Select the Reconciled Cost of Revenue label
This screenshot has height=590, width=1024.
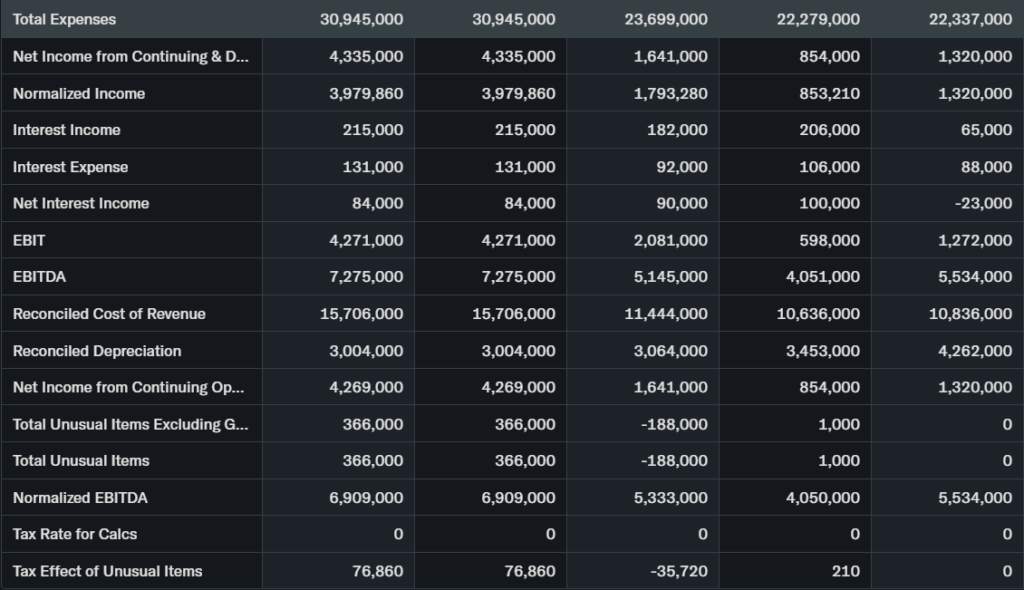[109, 314]
